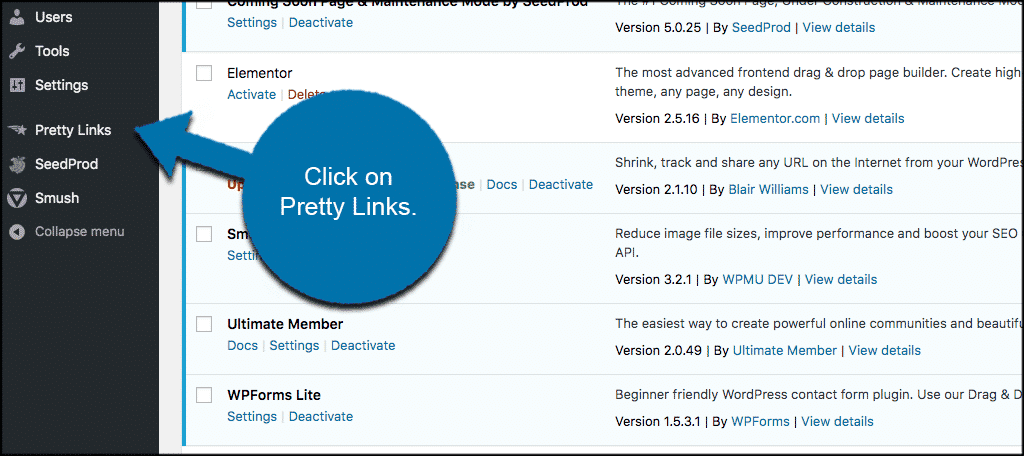Viewport: 1024px width, 456px height.
Task: Deactivate the Pretty Links plugin
Action: [x=561, y=184]
